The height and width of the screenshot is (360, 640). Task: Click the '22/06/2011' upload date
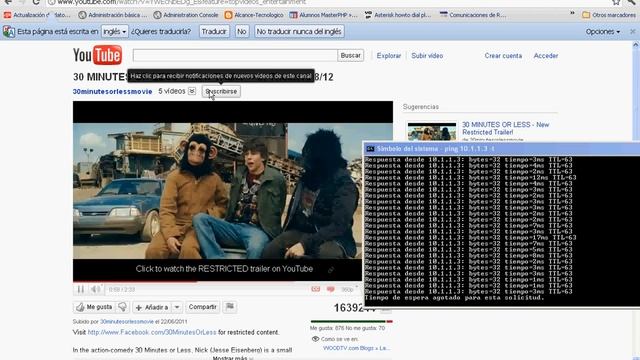coord(174,322)
